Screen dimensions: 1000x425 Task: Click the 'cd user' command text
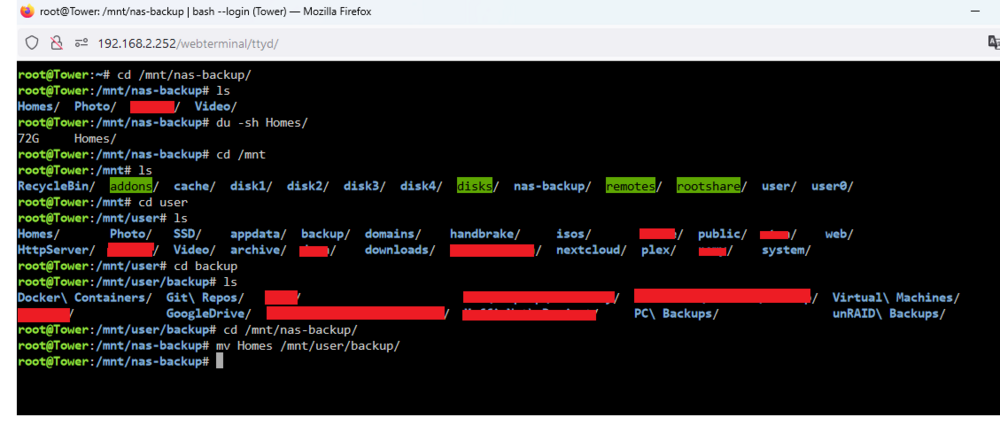(163, 202)
